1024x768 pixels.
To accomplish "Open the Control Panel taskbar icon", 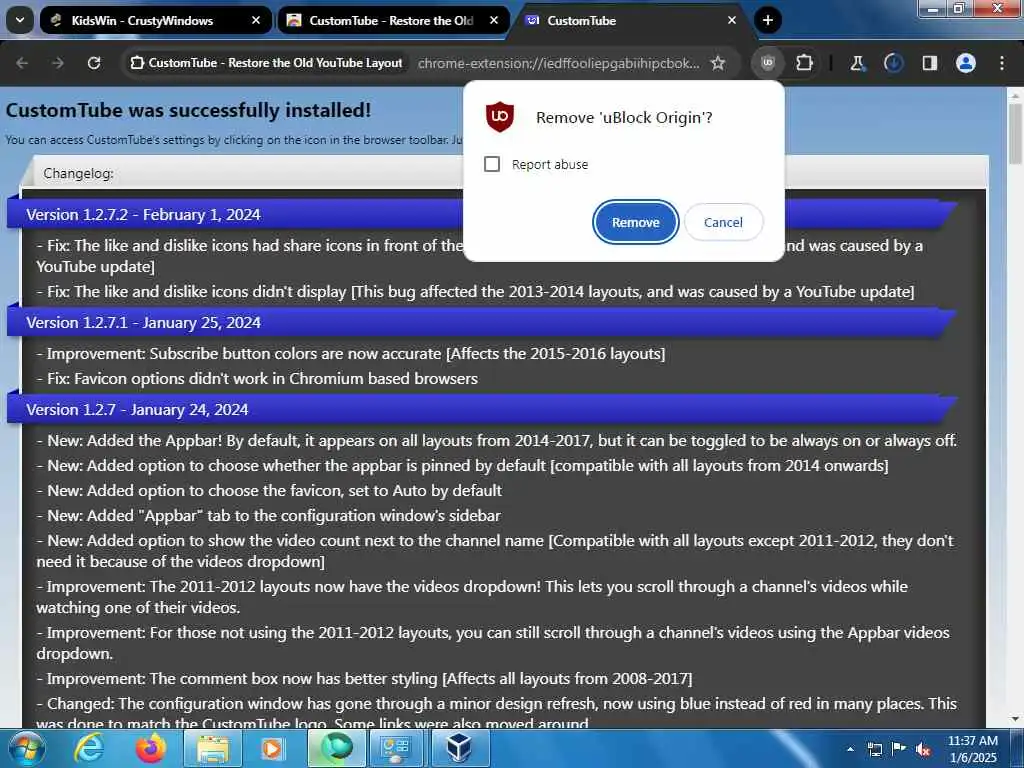I will (398, 748).
